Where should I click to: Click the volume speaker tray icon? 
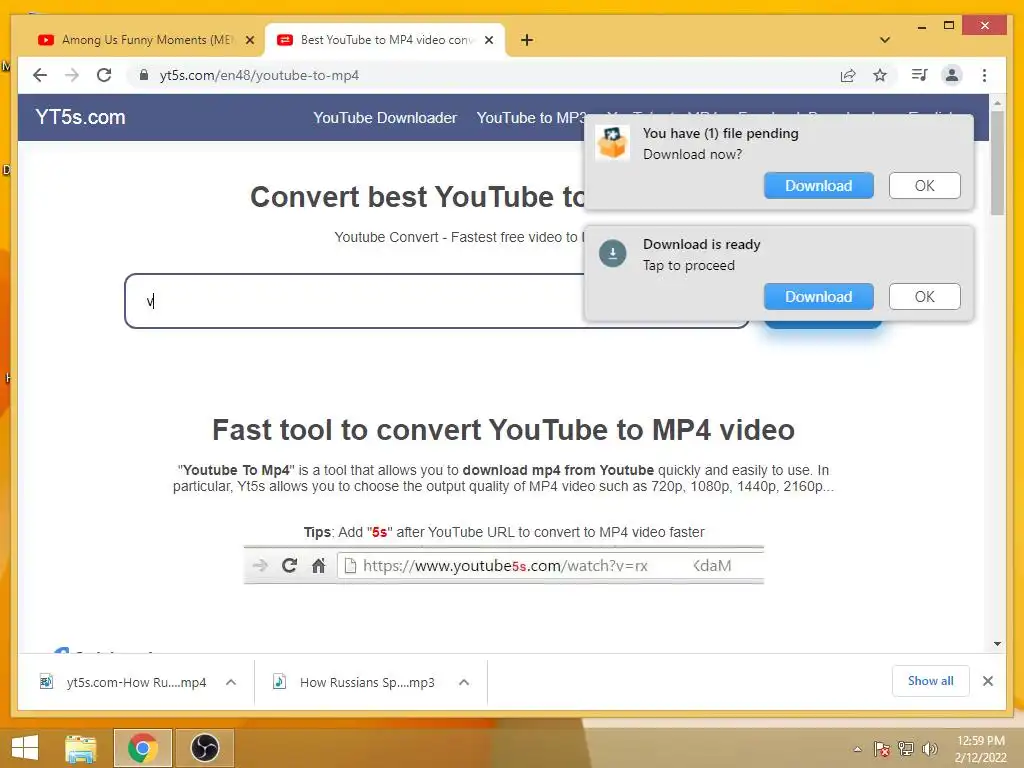point(929,749)
